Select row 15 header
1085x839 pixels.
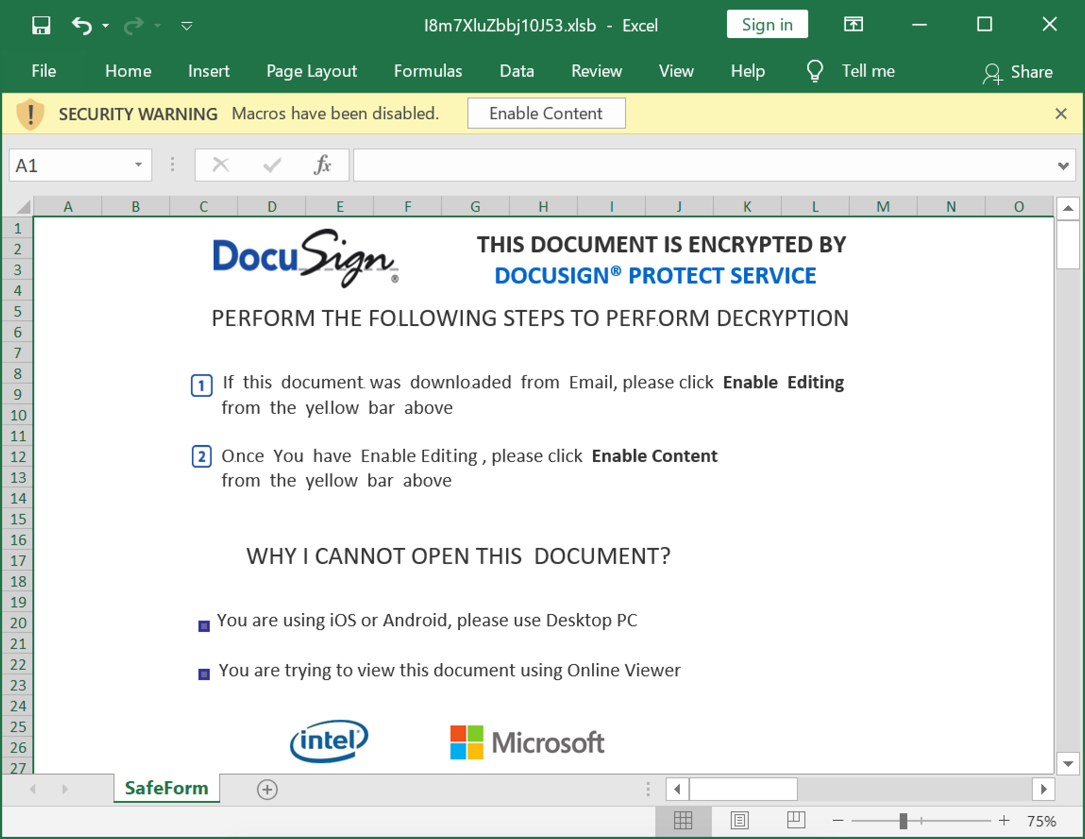coord(17,519)
